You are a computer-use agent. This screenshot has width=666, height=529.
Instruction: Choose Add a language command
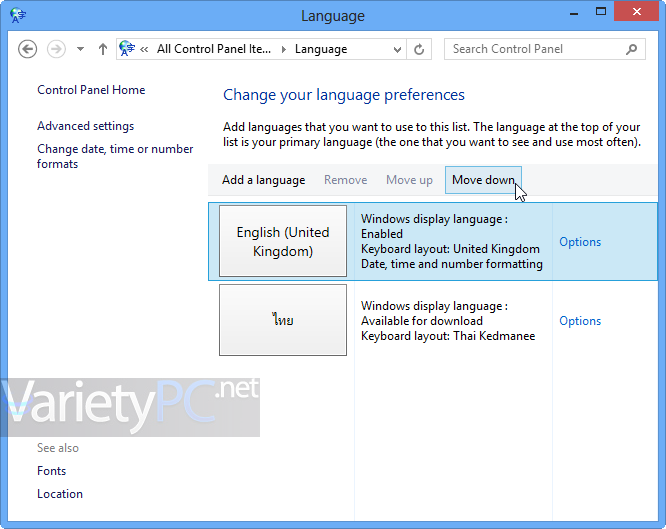click(263, 180)
